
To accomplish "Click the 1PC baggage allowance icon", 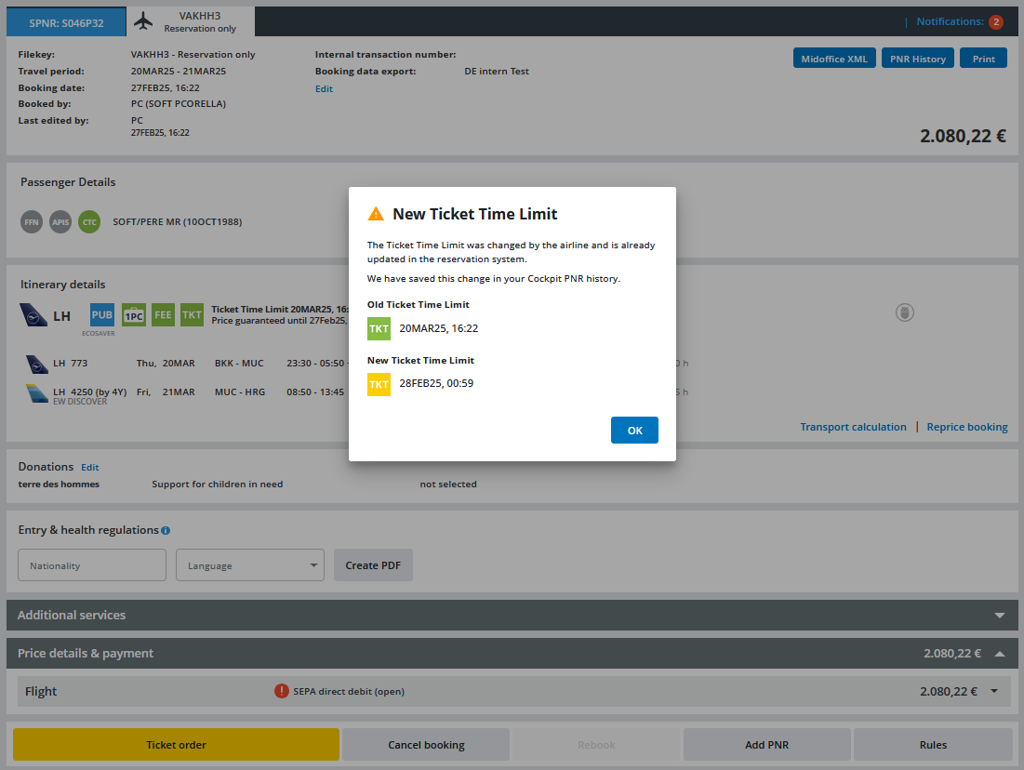I will point(134,315).
